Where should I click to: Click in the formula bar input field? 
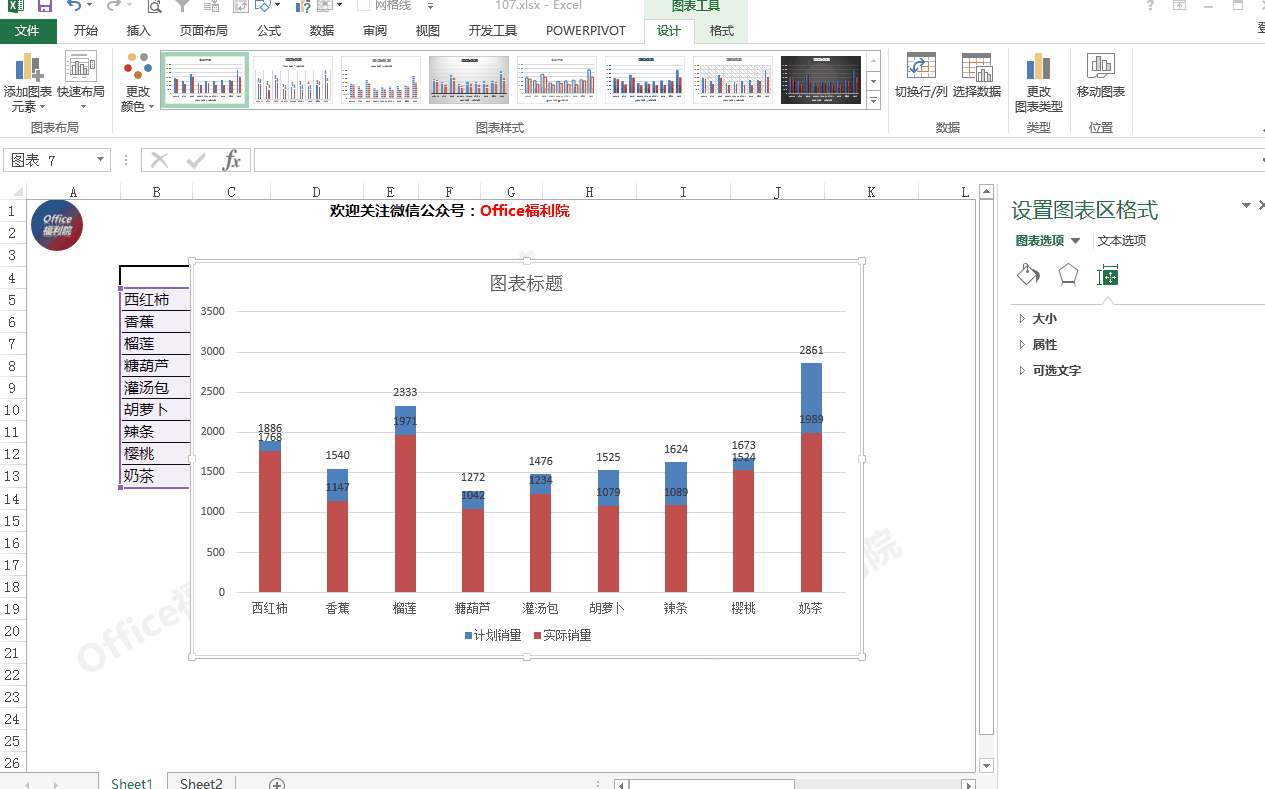(757, 160)
